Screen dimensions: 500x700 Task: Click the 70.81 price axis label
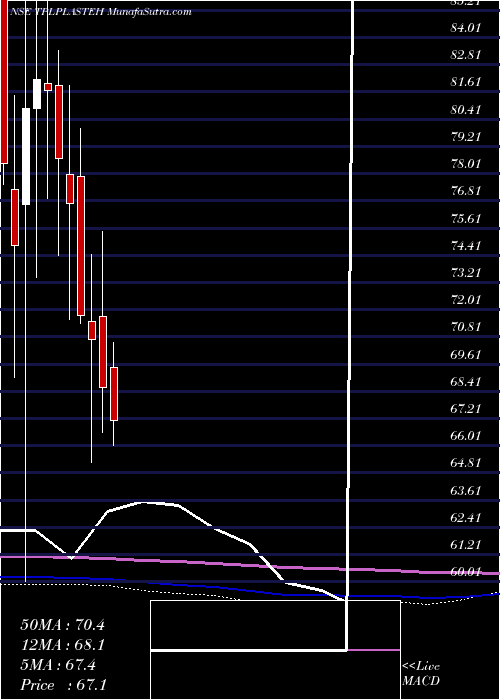pos(466,327)
